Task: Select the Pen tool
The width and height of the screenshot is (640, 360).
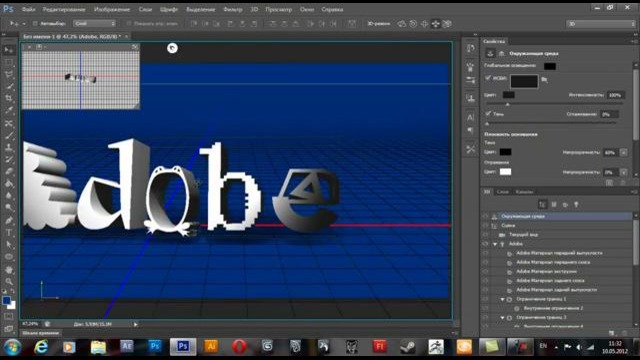Action: click(x=9, y=220)
